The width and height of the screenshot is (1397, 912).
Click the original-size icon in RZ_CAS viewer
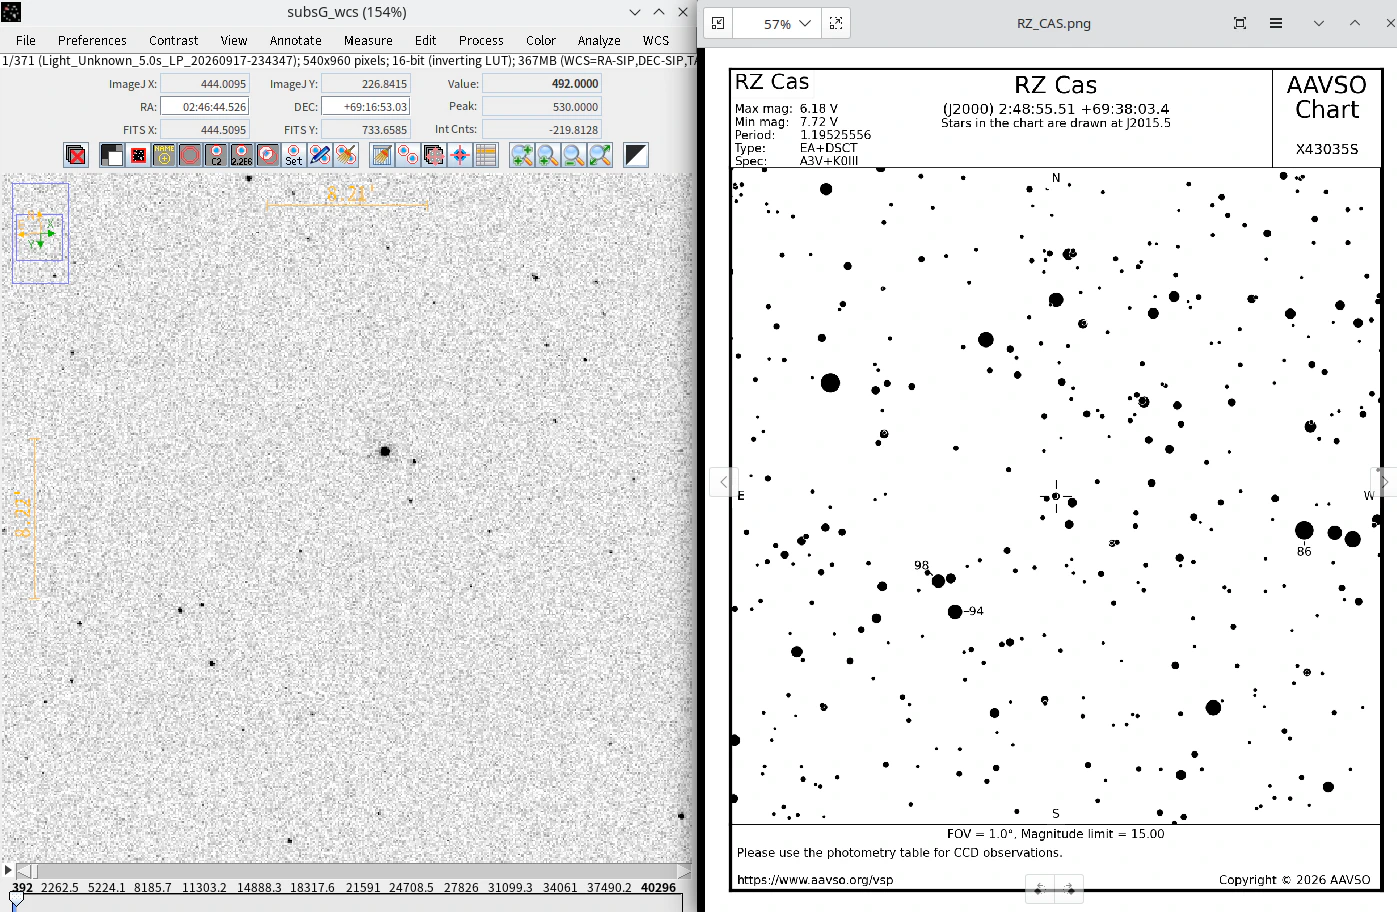(836, 23)
